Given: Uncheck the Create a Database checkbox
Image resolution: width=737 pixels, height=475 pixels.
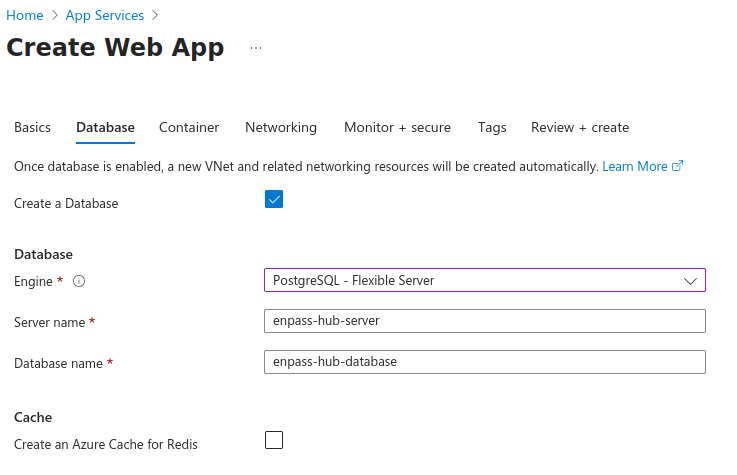Looking at the screenshot, I should 274,199.
